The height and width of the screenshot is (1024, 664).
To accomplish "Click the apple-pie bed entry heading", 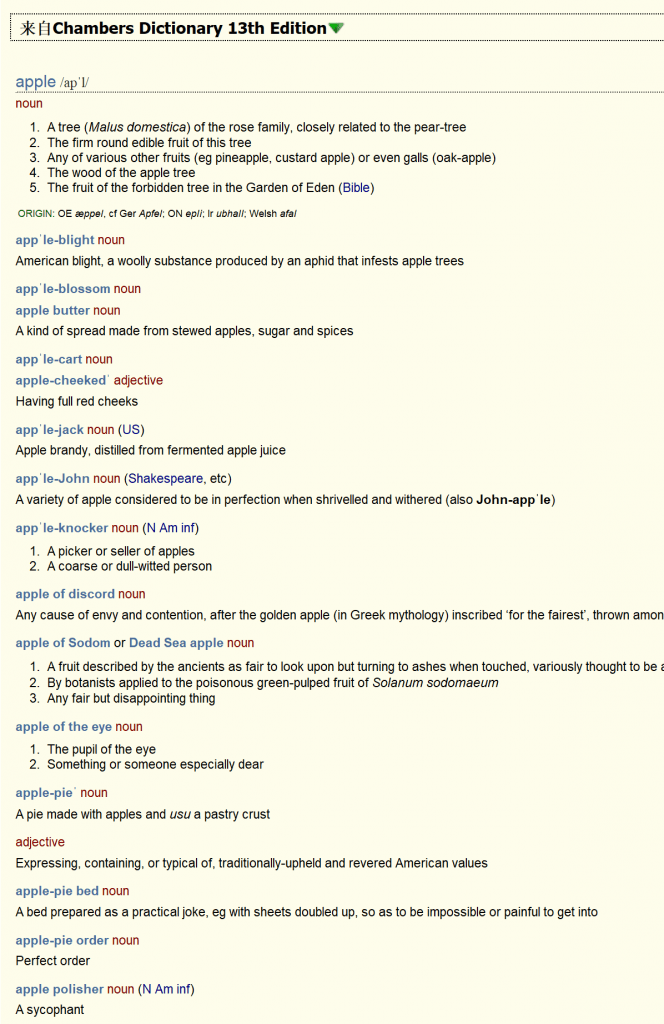I will coord(57,891).
